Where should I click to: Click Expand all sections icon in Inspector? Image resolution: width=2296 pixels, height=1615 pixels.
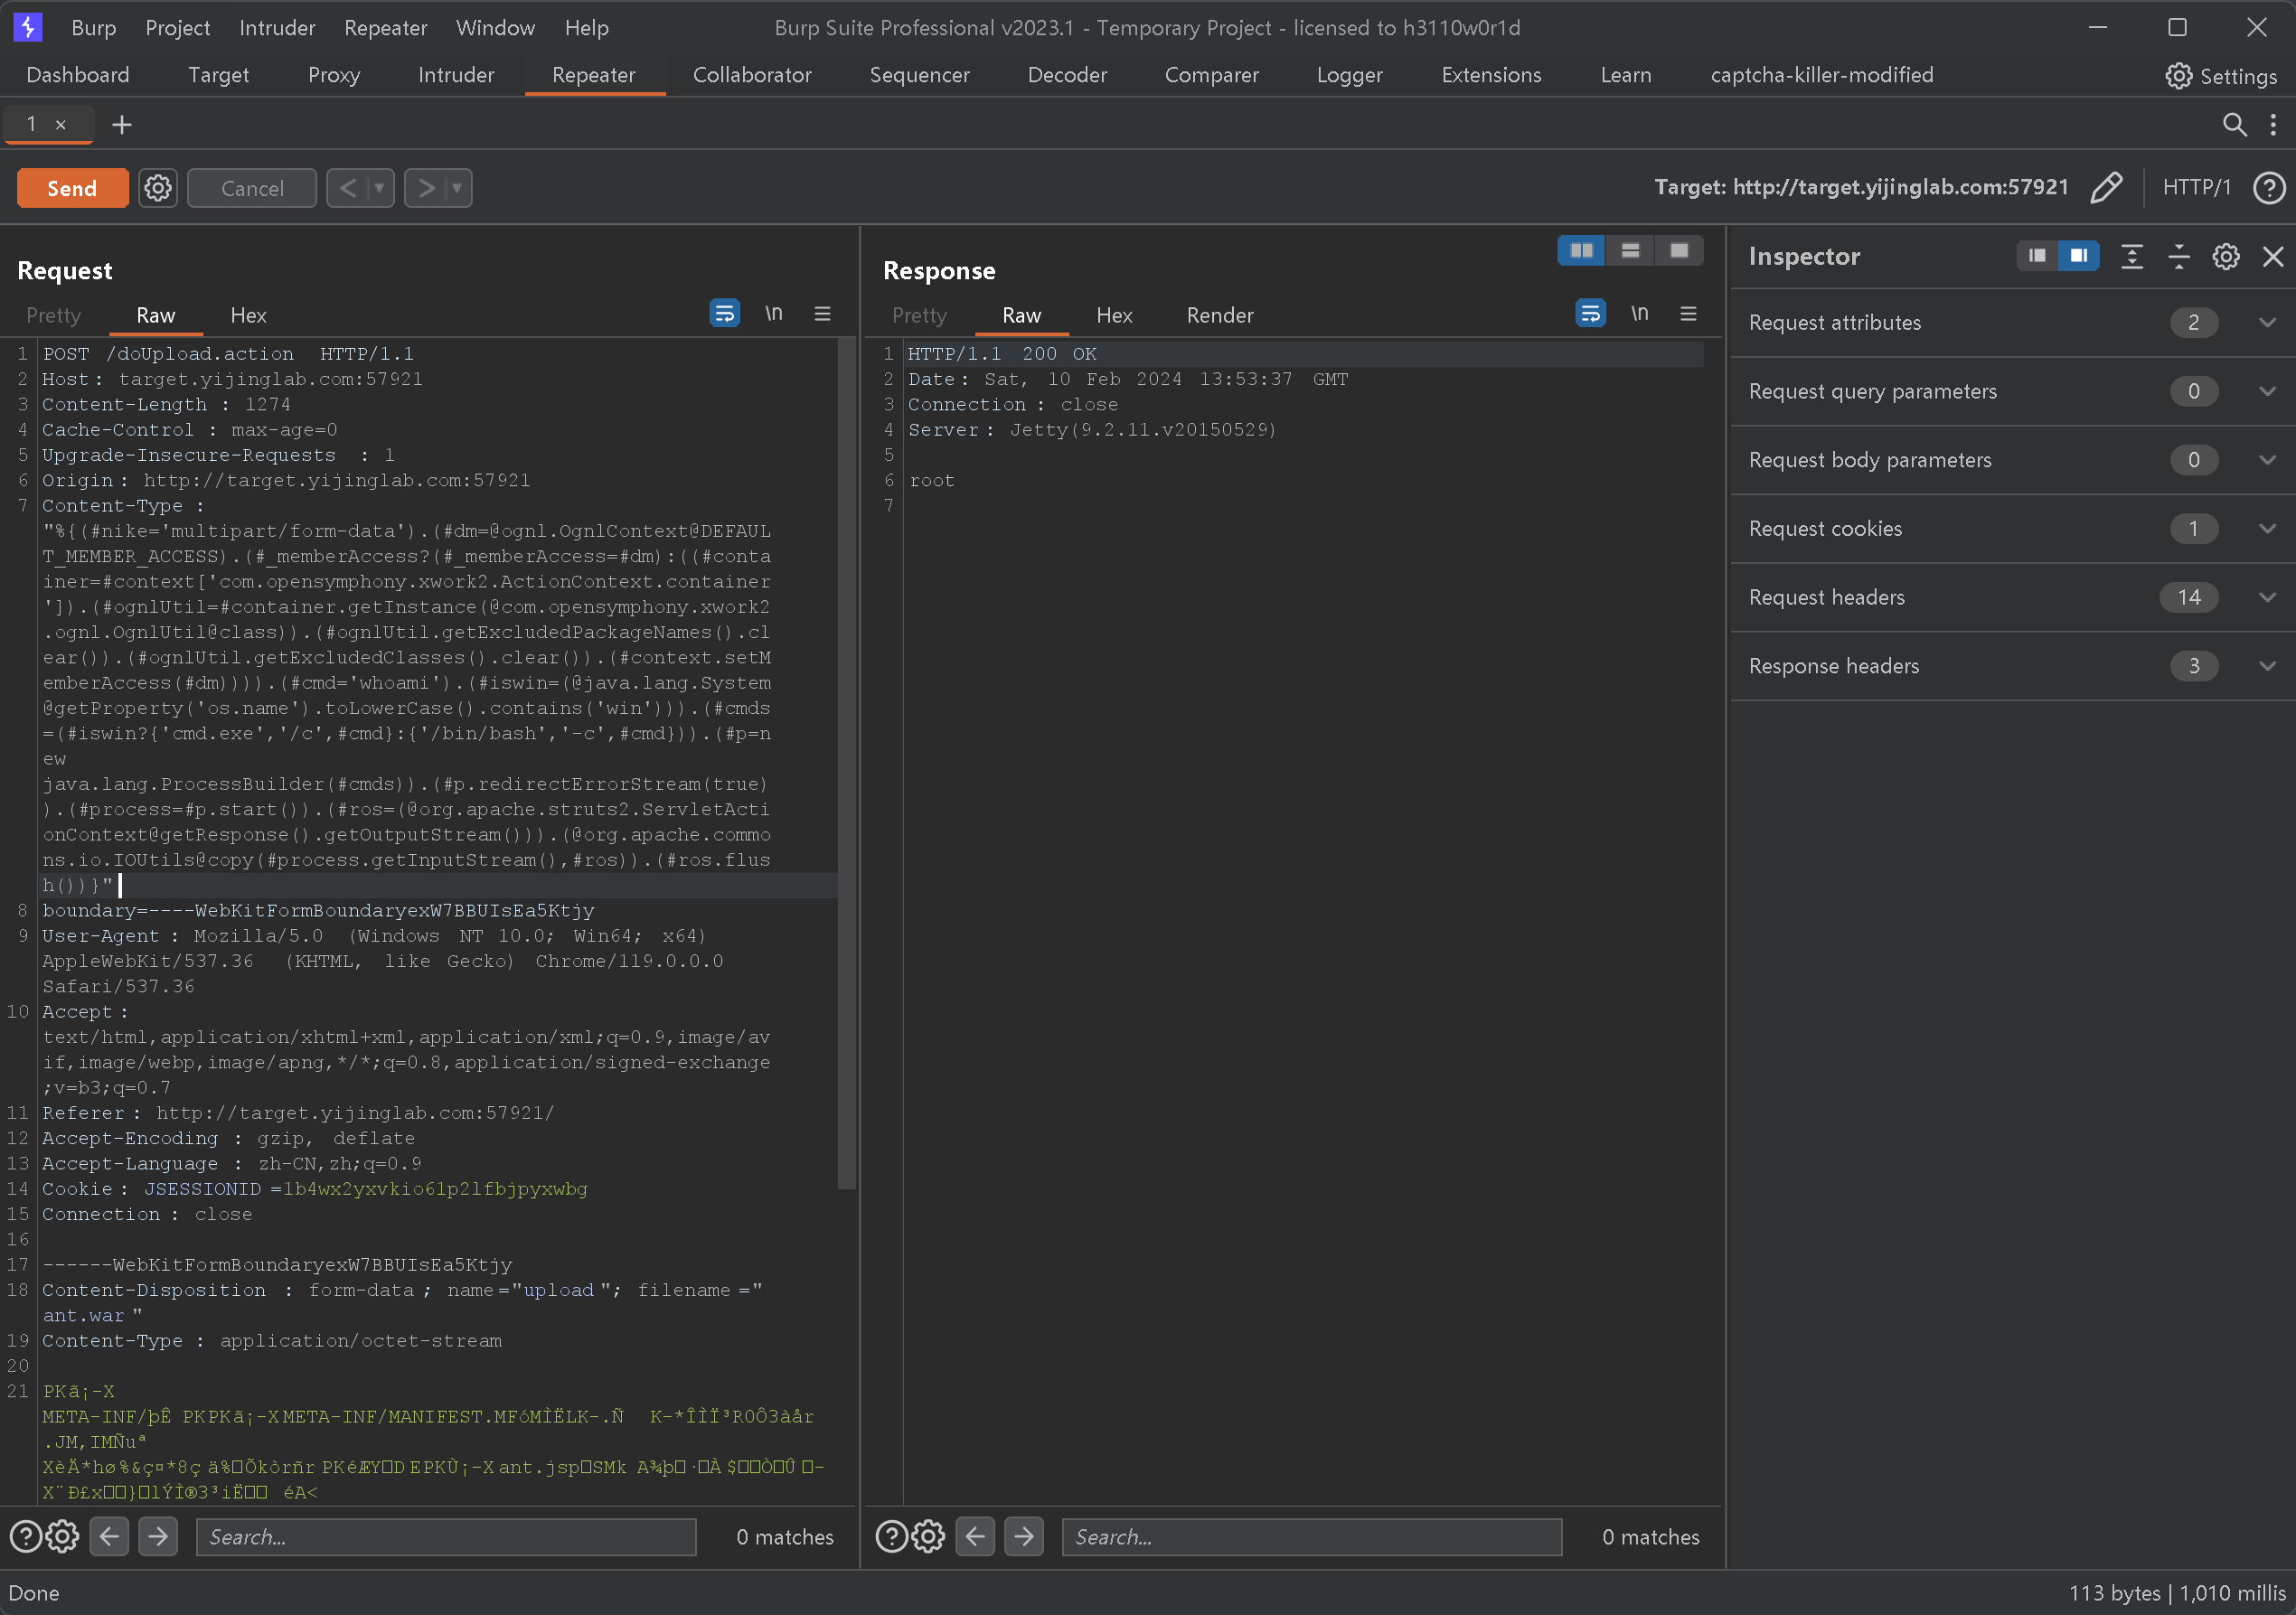pos(2132,257)
